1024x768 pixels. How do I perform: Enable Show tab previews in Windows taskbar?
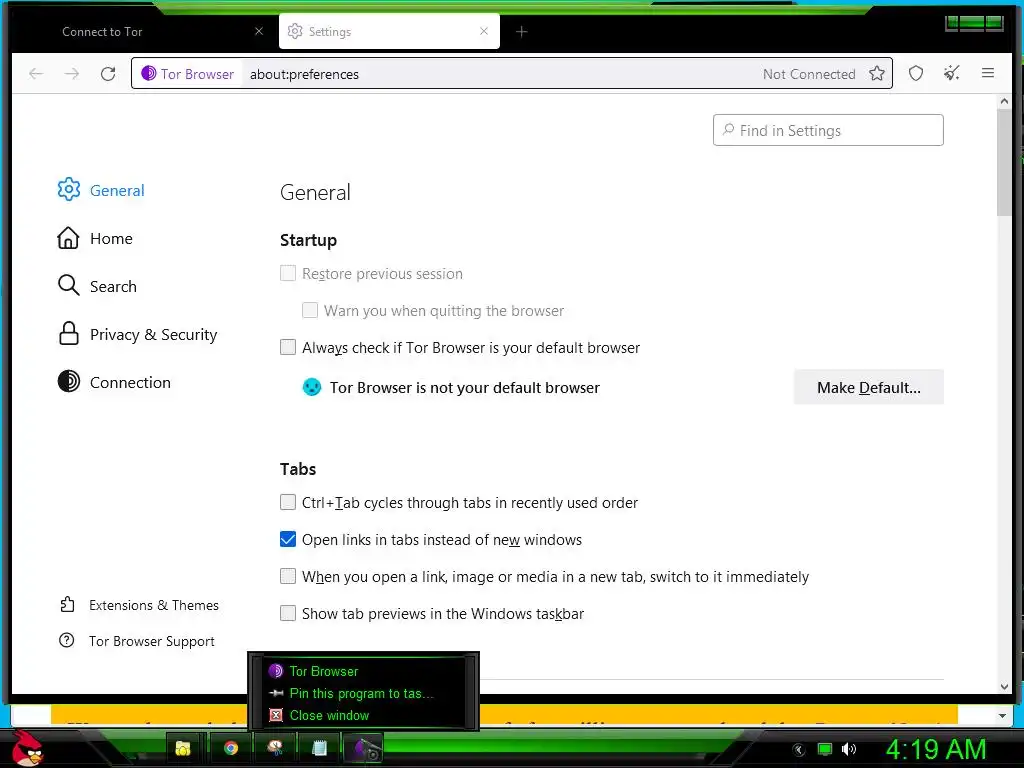tap(288, 613)
